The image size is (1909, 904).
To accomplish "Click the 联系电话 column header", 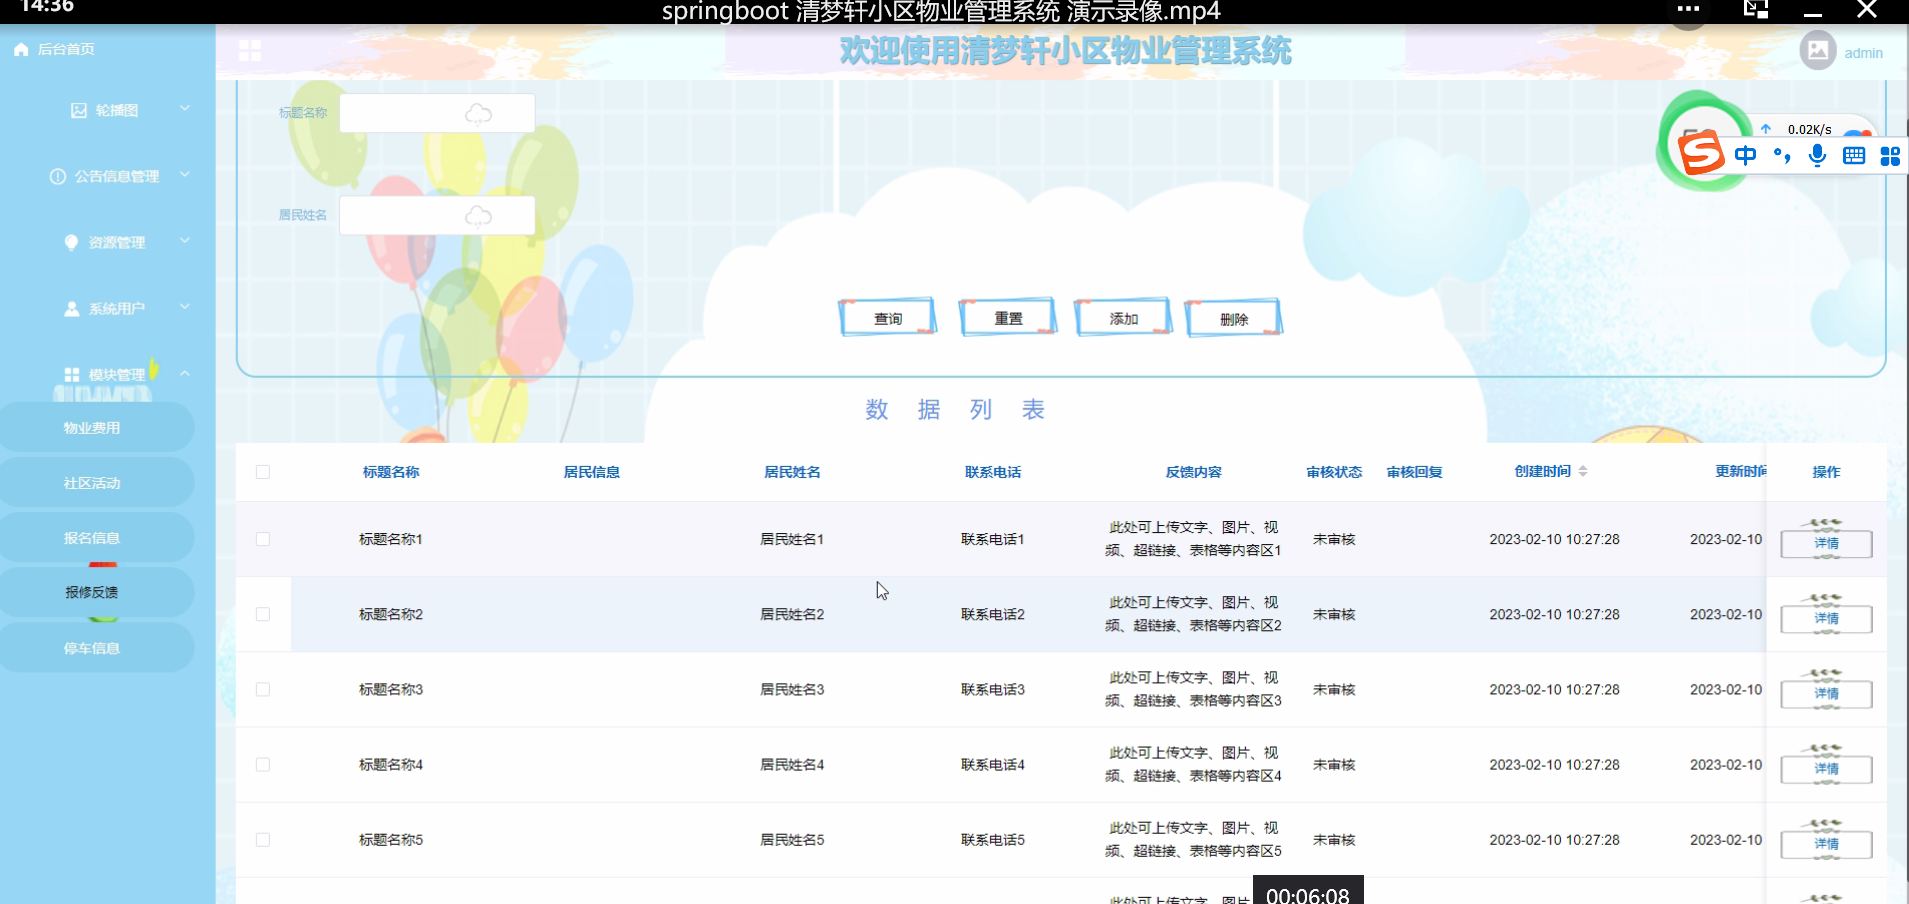I will (993, 472).
